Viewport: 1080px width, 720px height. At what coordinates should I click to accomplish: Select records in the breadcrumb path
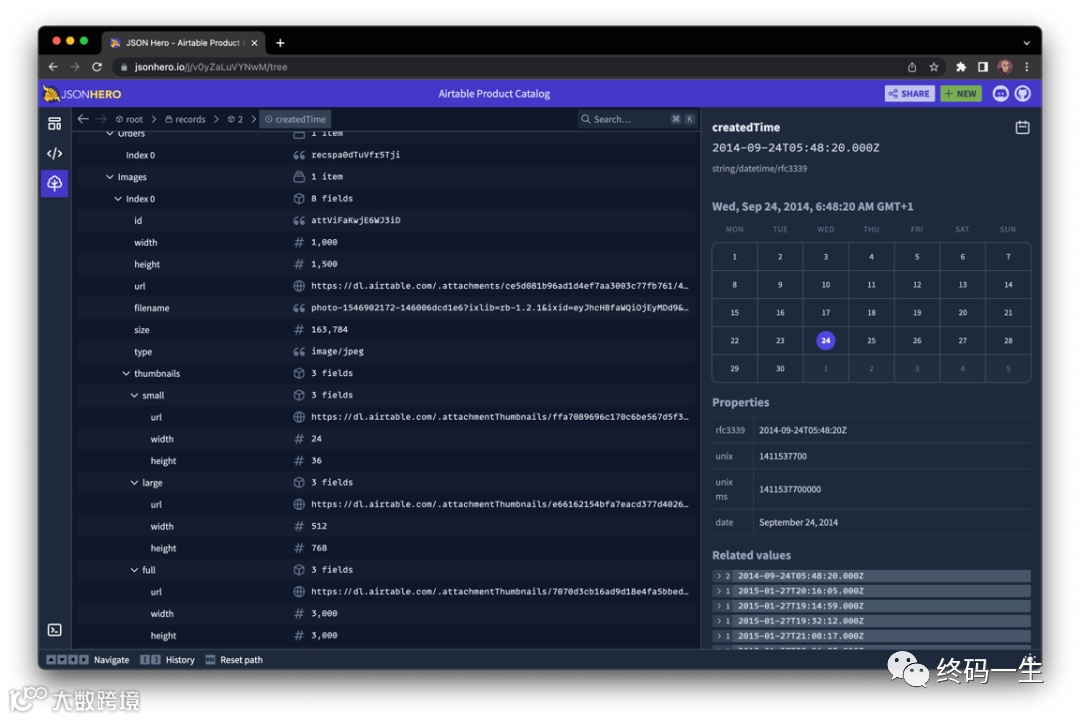[185, 119]
